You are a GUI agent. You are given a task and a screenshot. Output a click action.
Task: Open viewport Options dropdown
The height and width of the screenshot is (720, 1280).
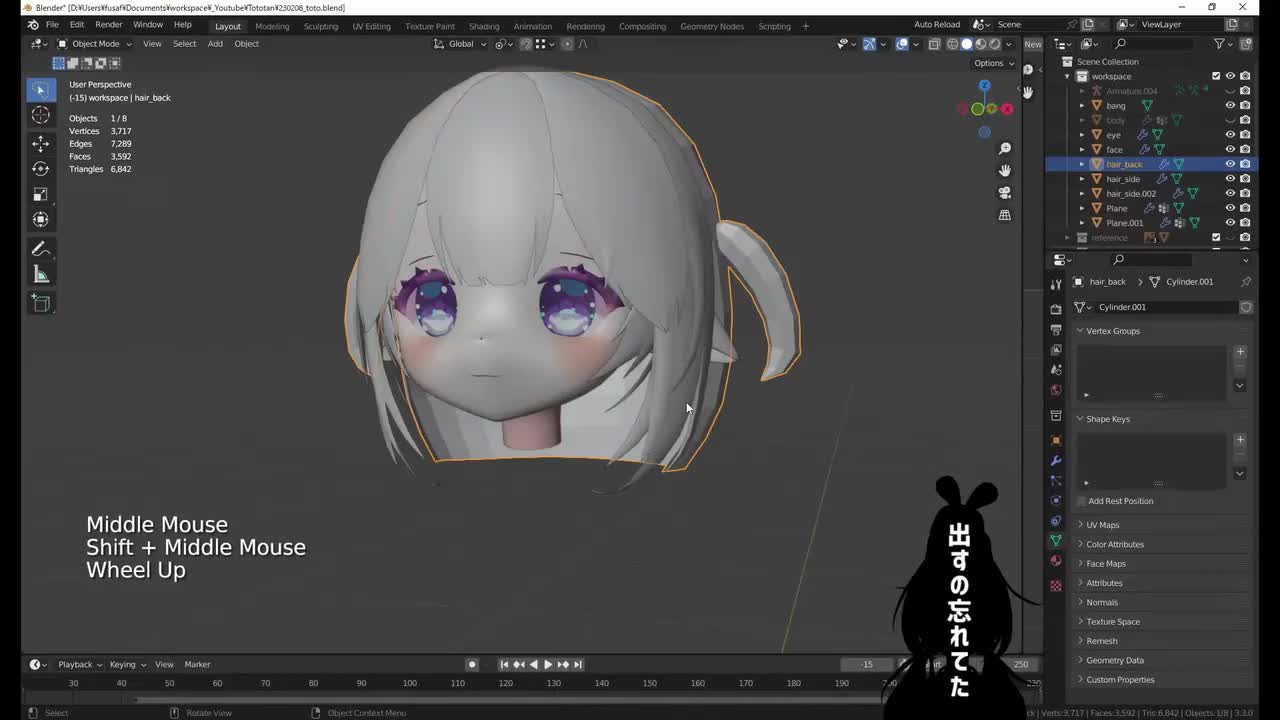coord(992,63)
